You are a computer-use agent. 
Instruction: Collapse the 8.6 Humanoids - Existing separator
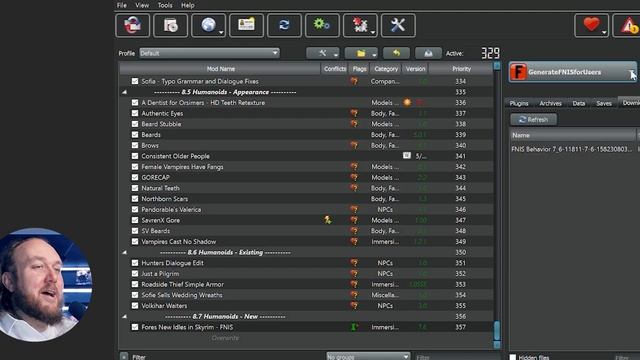tap(124, 252)
